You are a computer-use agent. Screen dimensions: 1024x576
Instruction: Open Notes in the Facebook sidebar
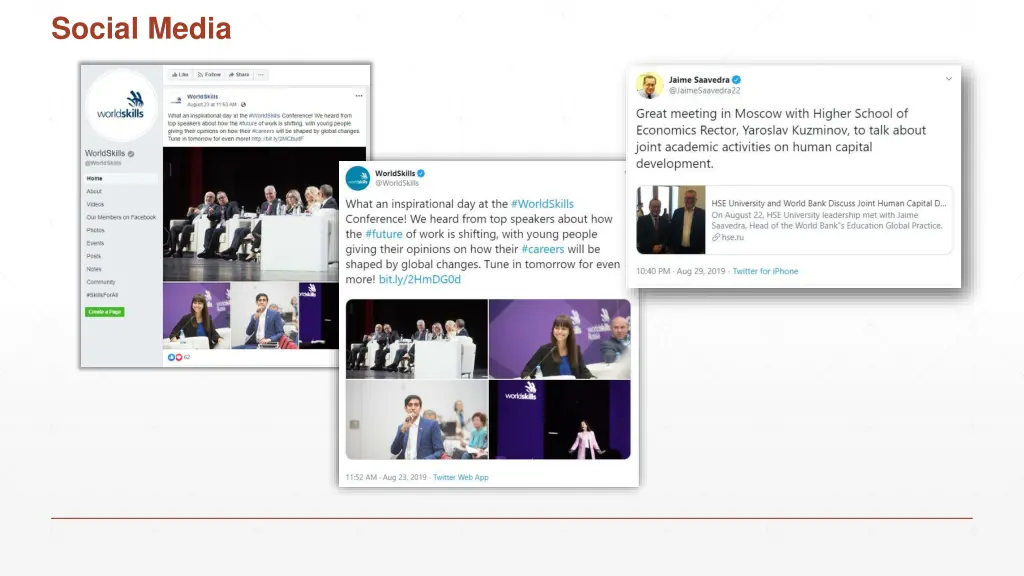pos(94,269)
